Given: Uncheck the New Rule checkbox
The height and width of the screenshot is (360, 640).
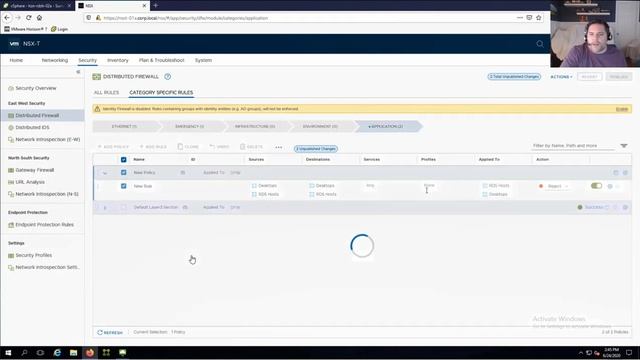Looking at the screenshot, I should (x=124, y=186).
